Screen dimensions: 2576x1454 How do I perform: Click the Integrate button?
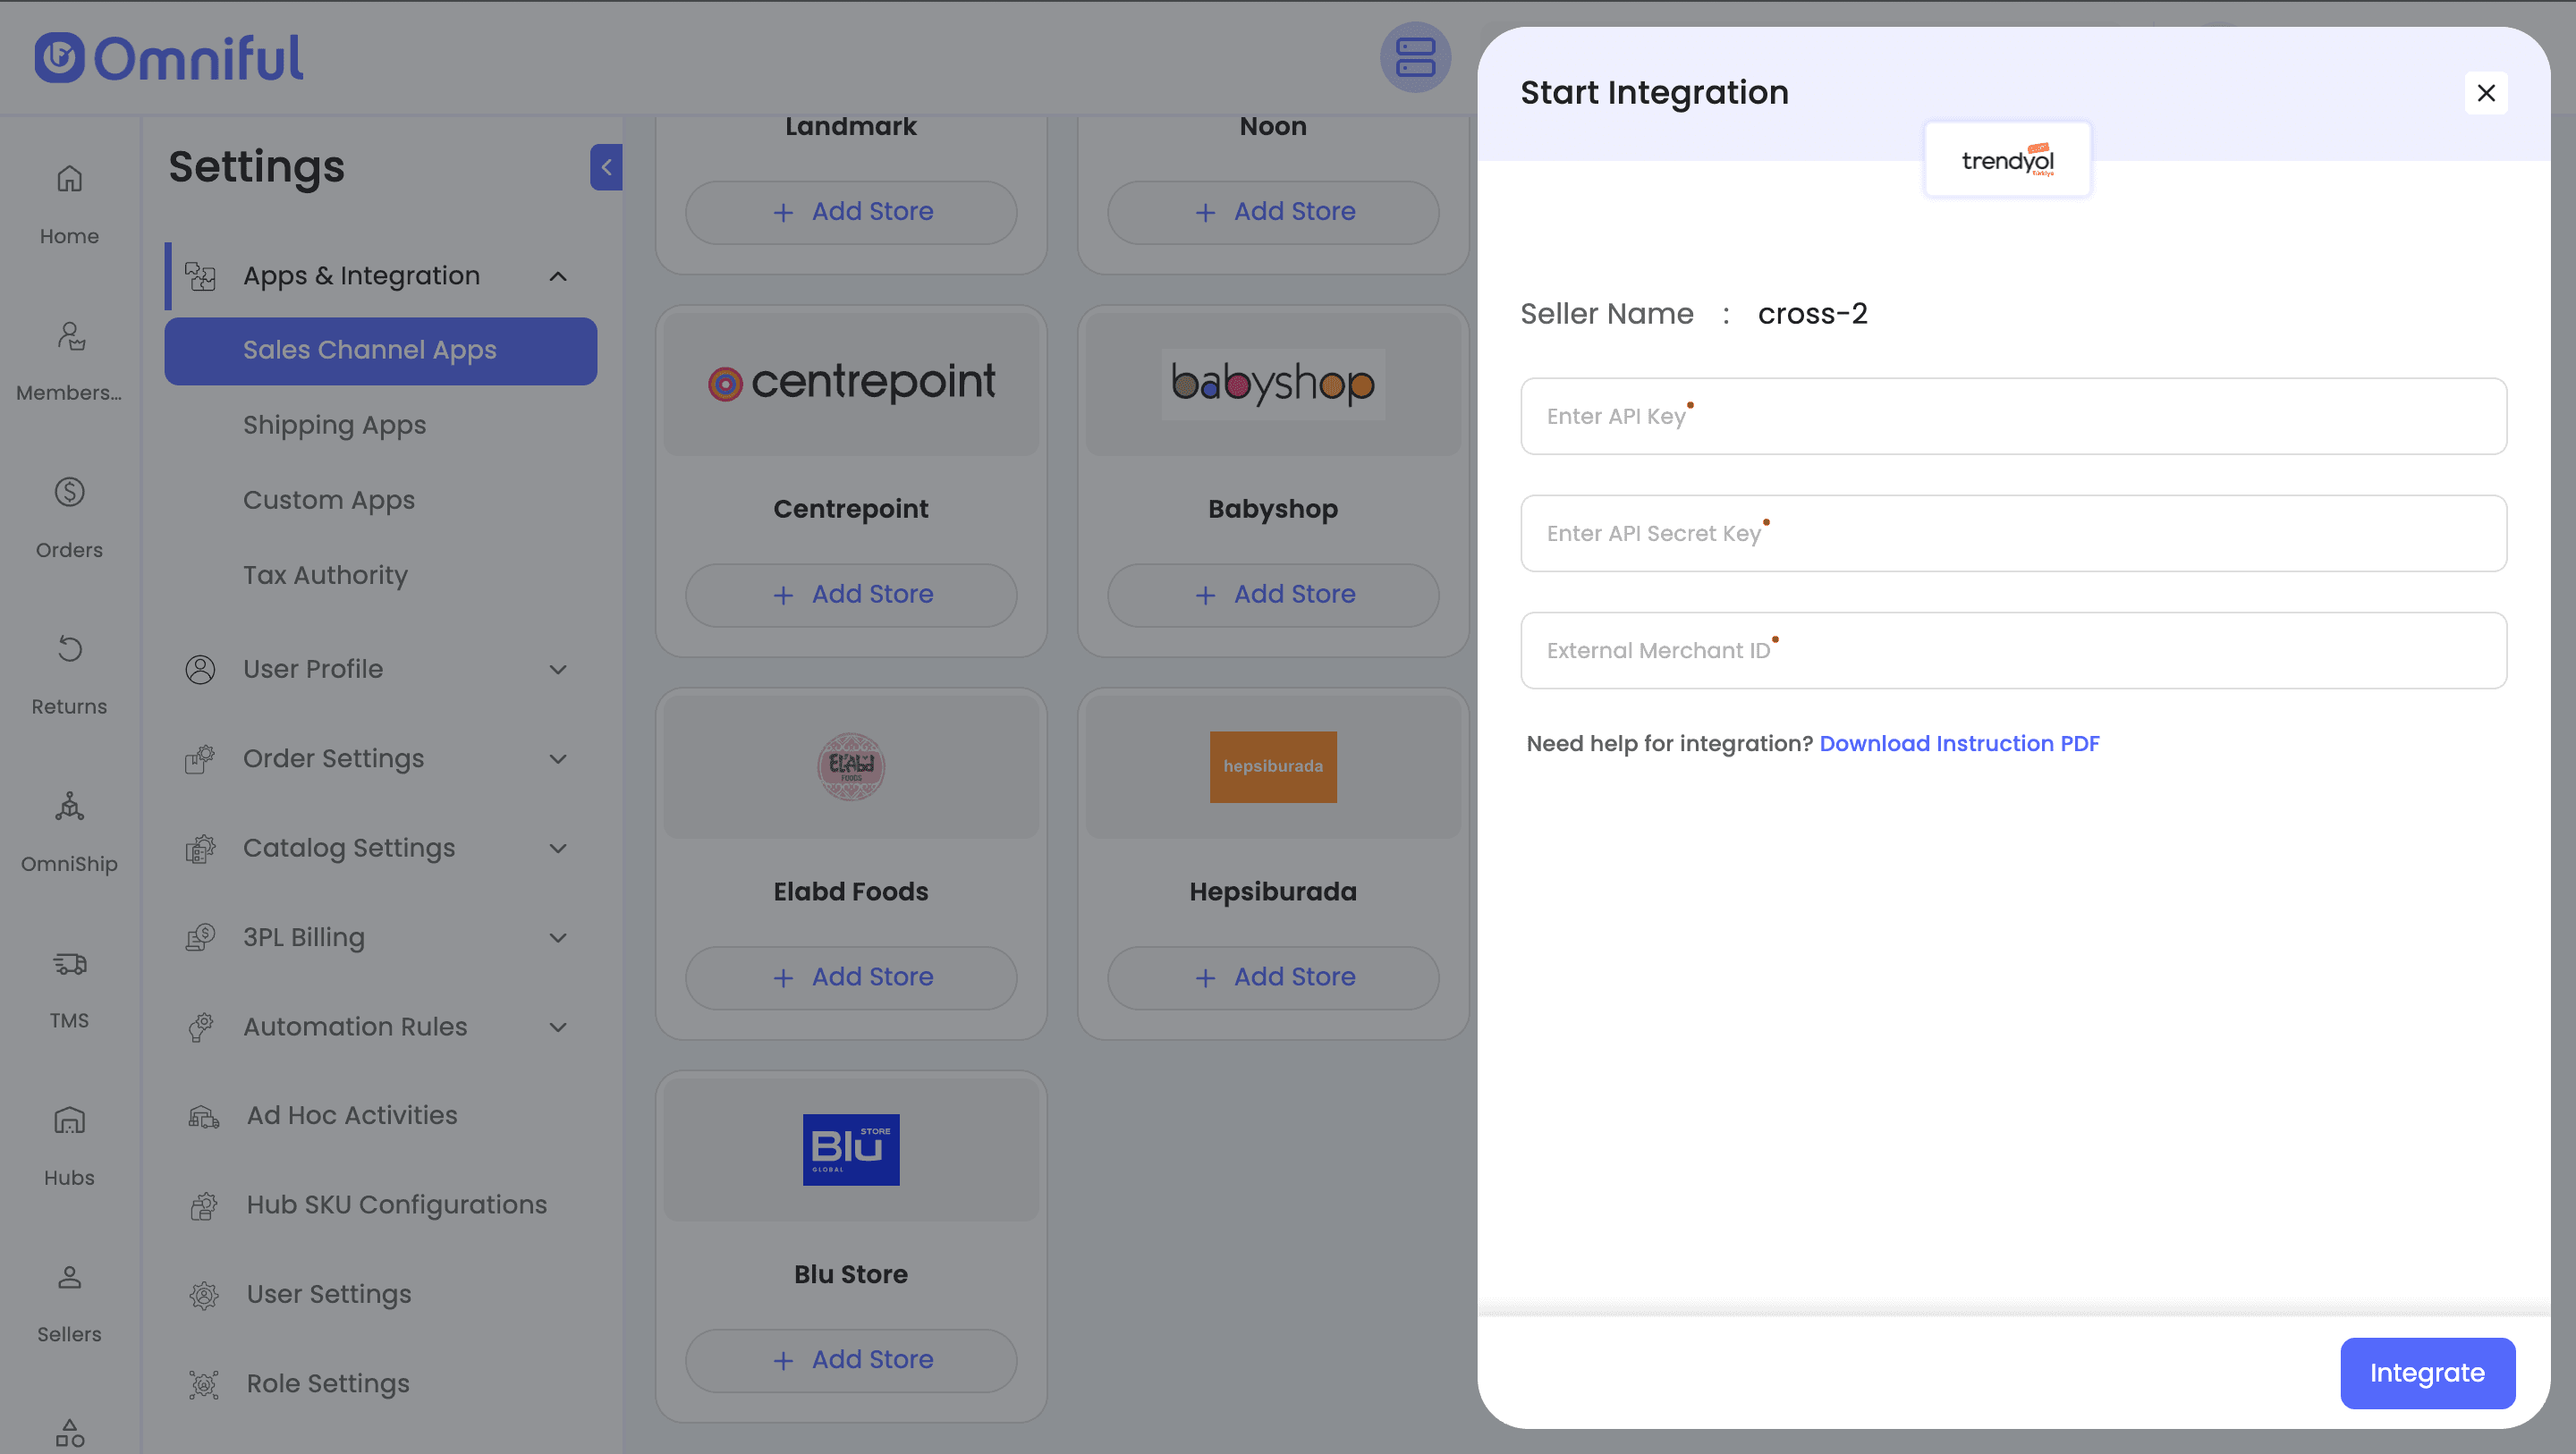click(2426, 1372)
